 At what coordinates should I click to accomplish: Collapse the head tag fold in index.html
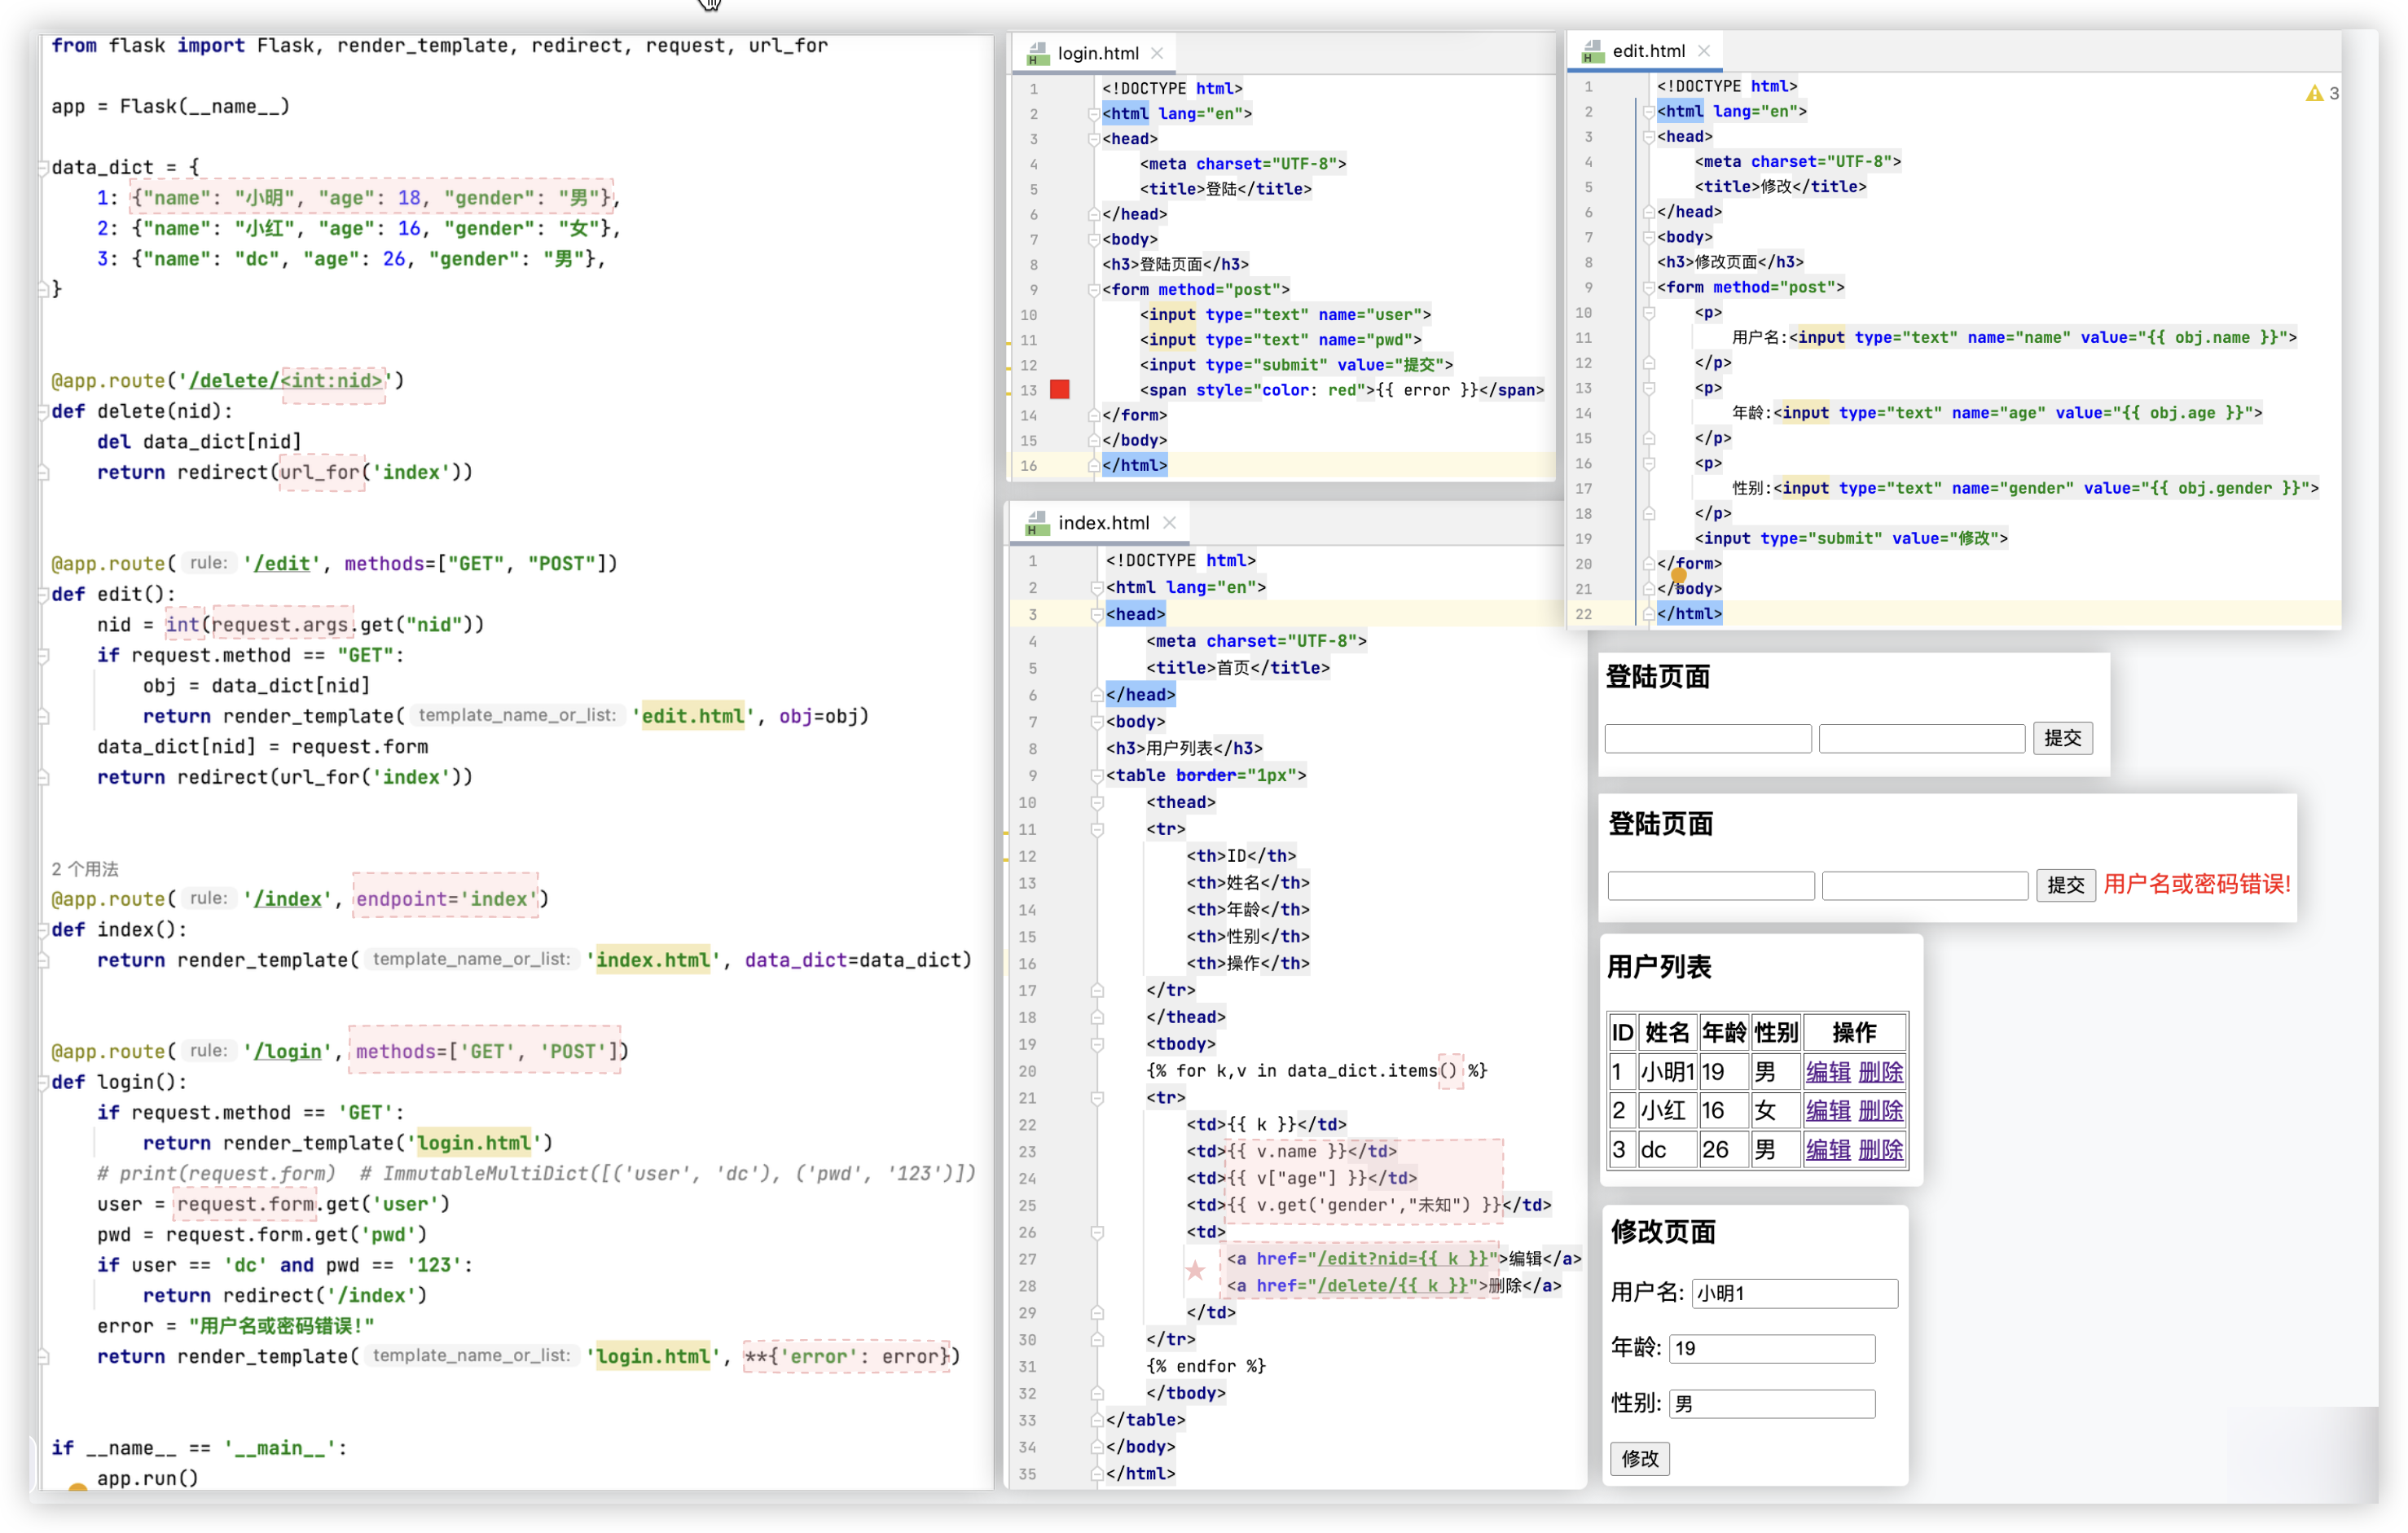click(1097, 615)
